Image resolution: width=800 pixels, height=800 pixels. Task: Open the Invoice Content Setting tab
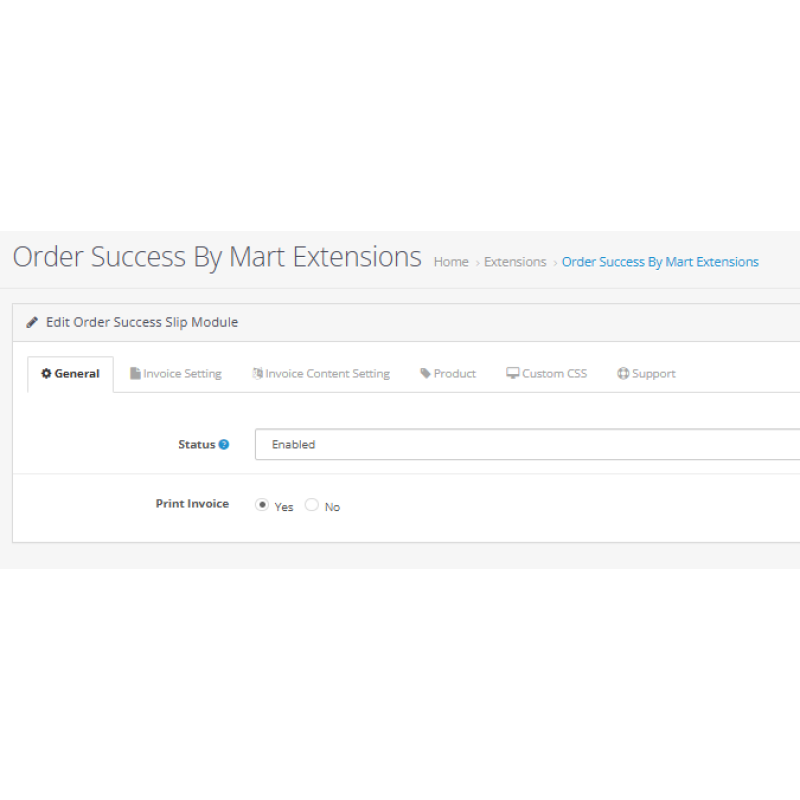(x=327, y=374)
